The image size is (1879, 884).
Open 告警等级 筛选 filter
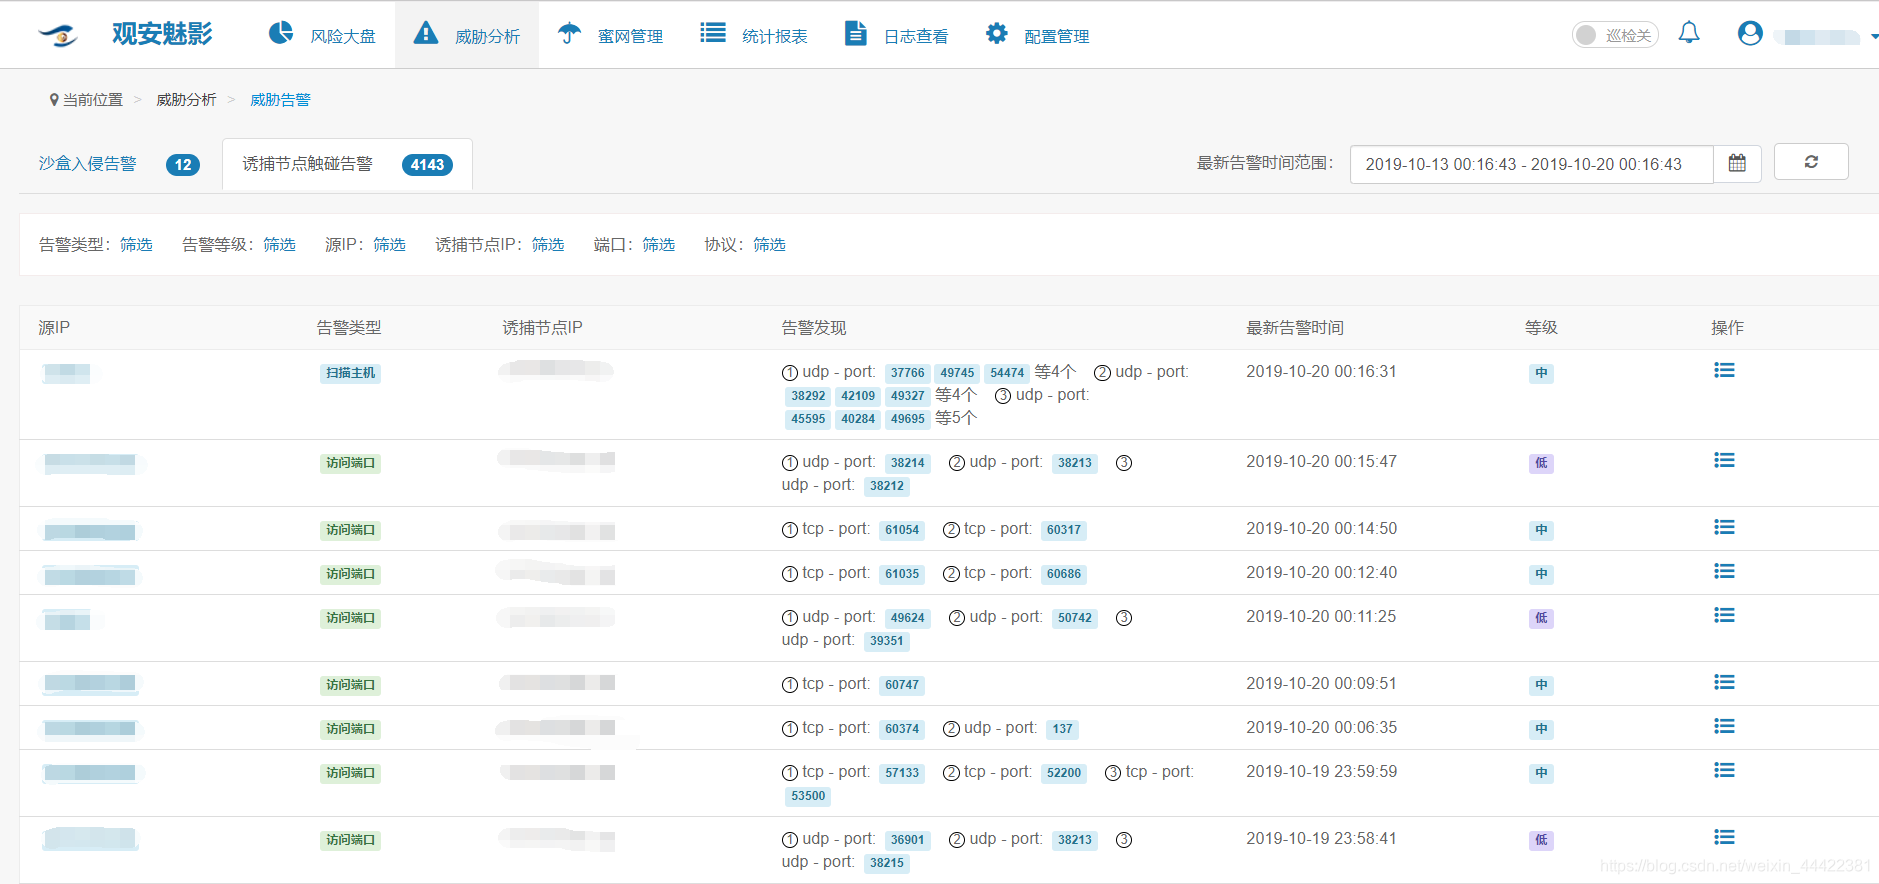(x=279, y=245)
